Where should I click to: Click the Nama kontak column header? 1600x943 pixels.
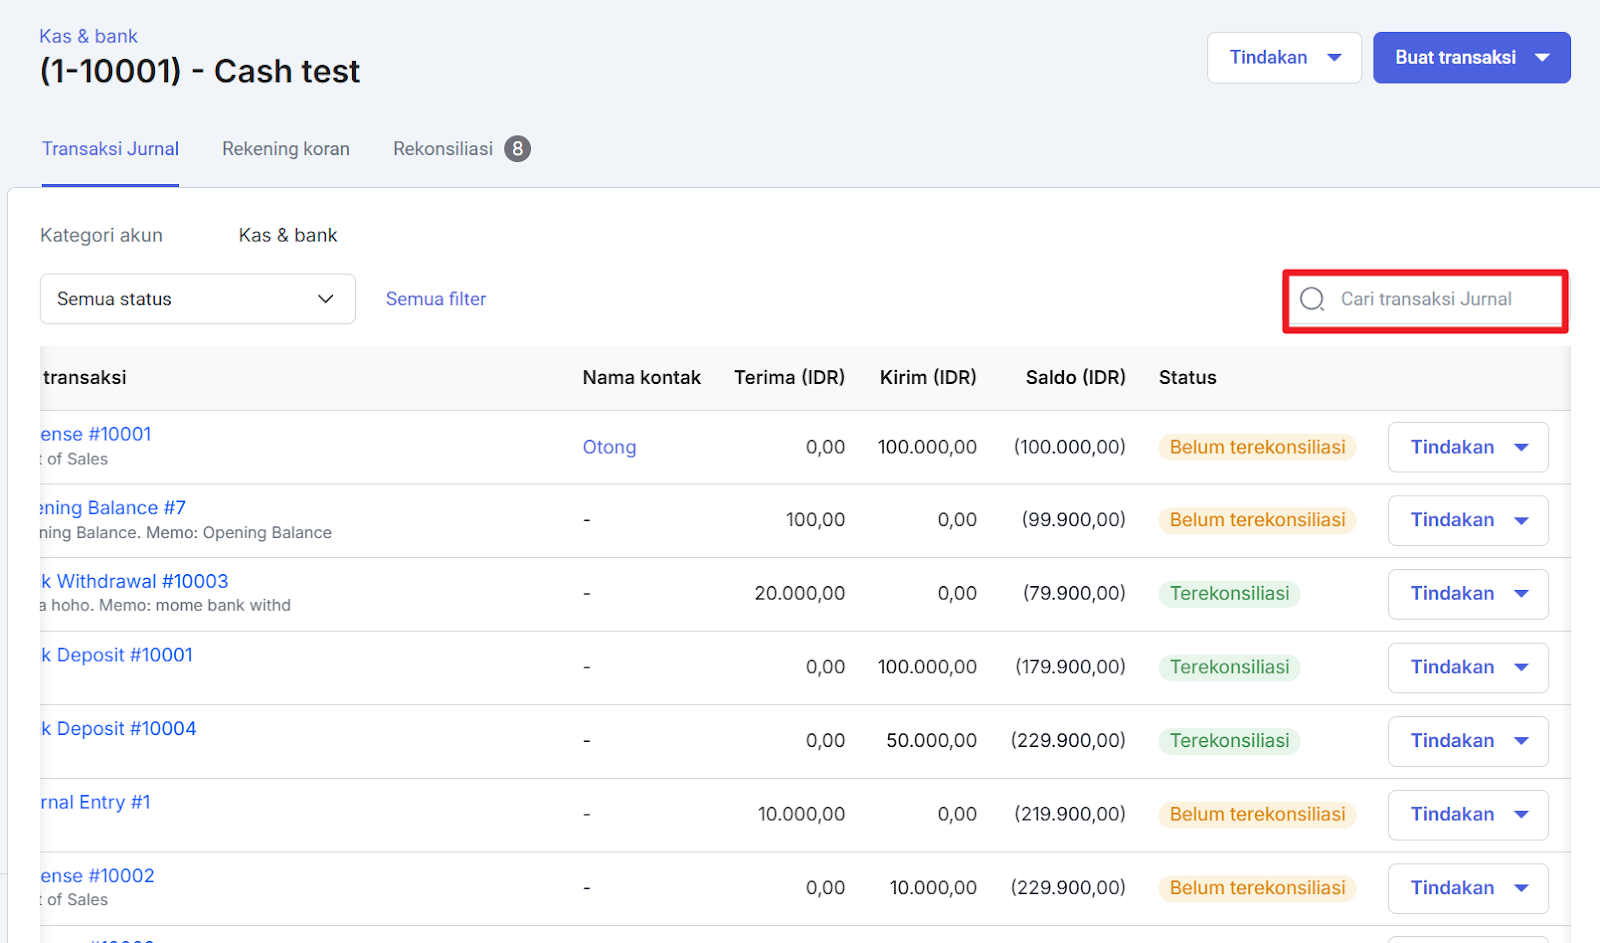coord(642,378)
